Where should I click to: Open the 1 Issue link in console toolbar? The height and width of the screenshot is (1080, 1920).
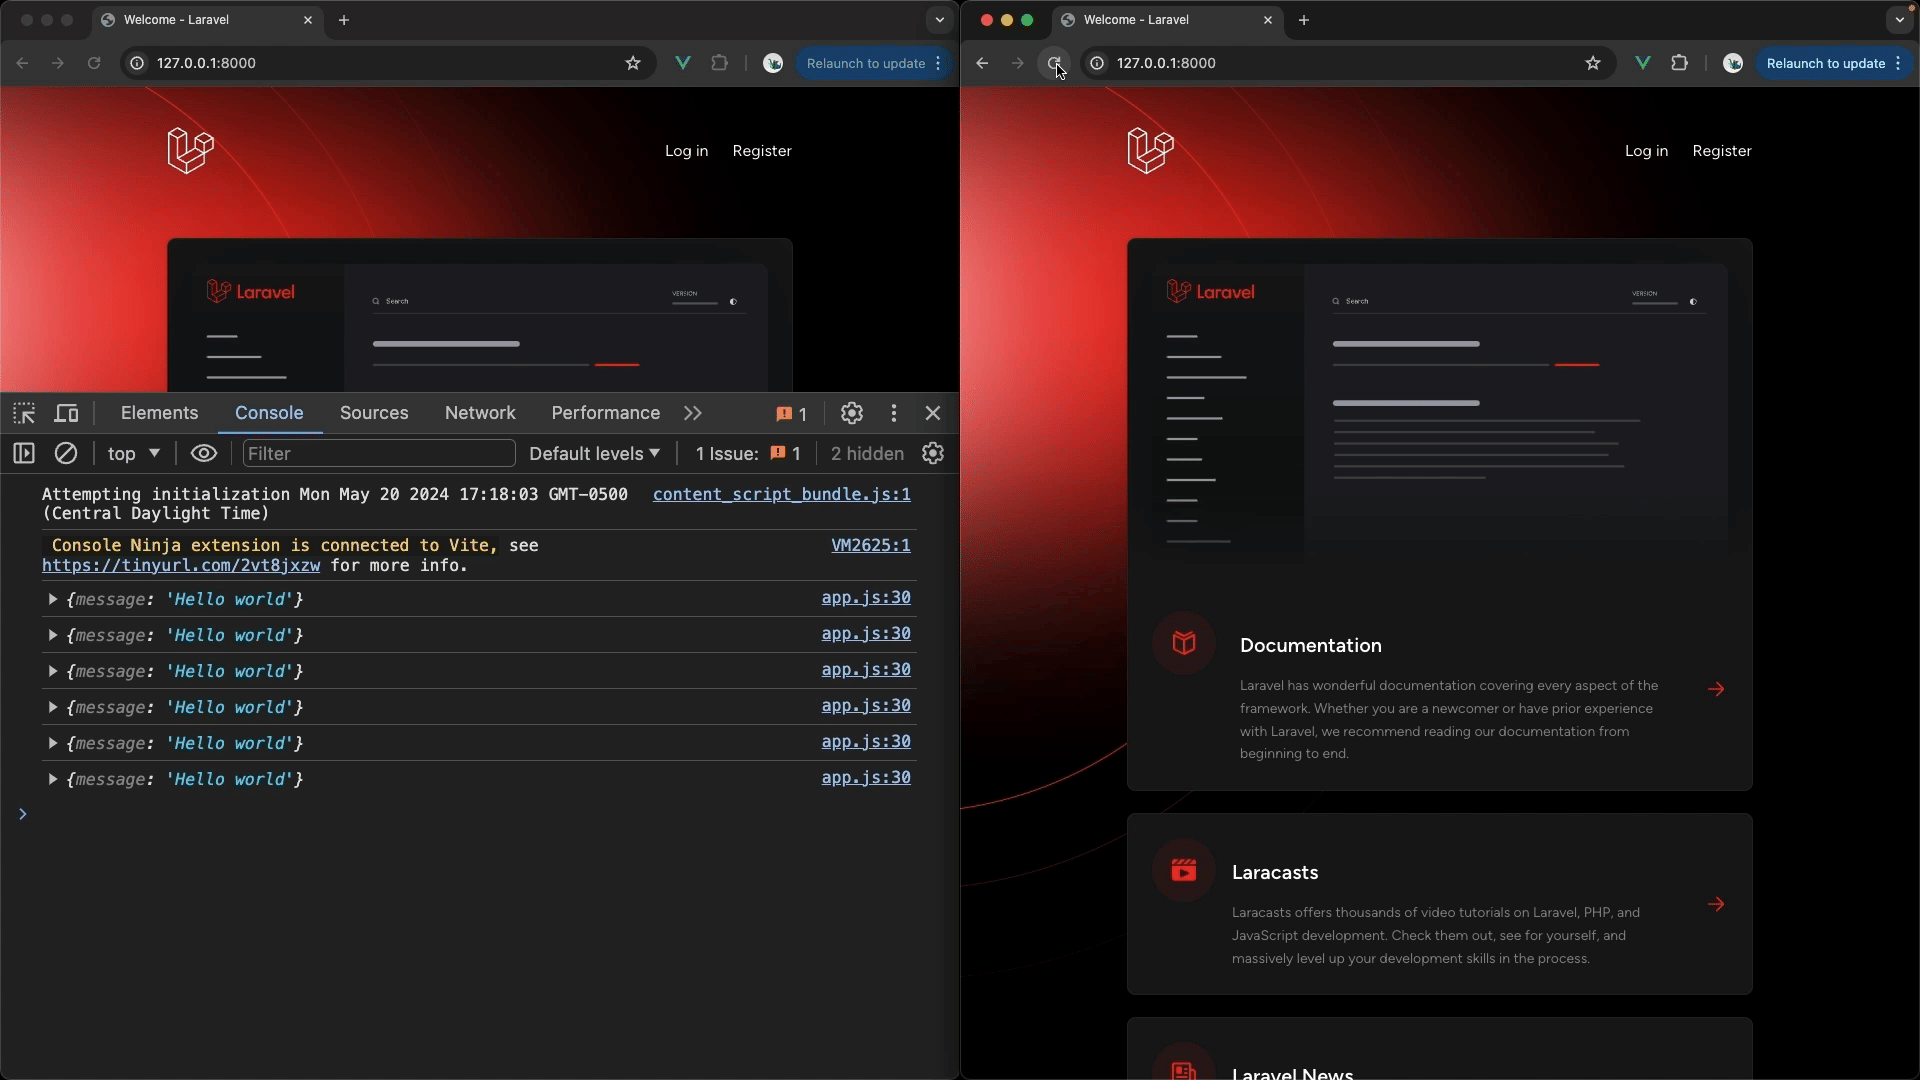coord(748,454)
